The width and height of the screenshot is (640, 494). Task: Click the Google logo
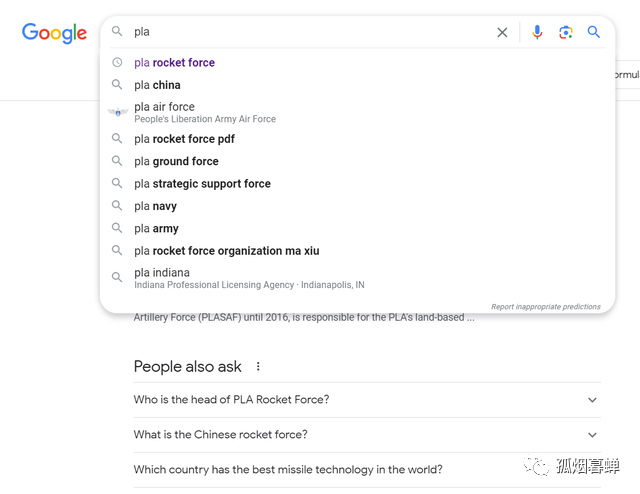coord(55,33)
